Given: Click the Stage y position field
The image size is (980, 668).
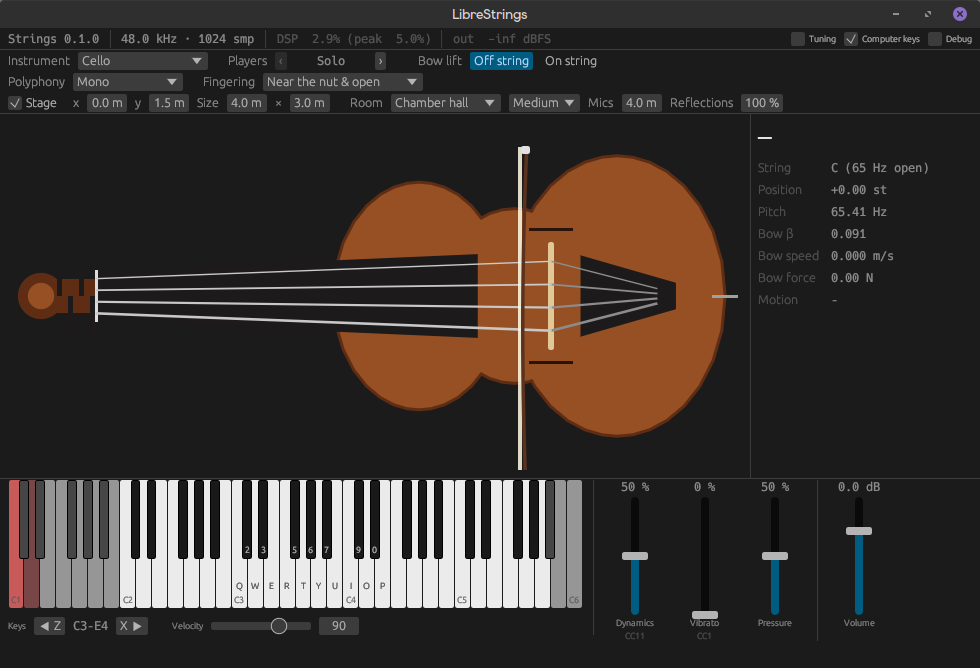Looking at the screenshot, I should tap(169, 102).
